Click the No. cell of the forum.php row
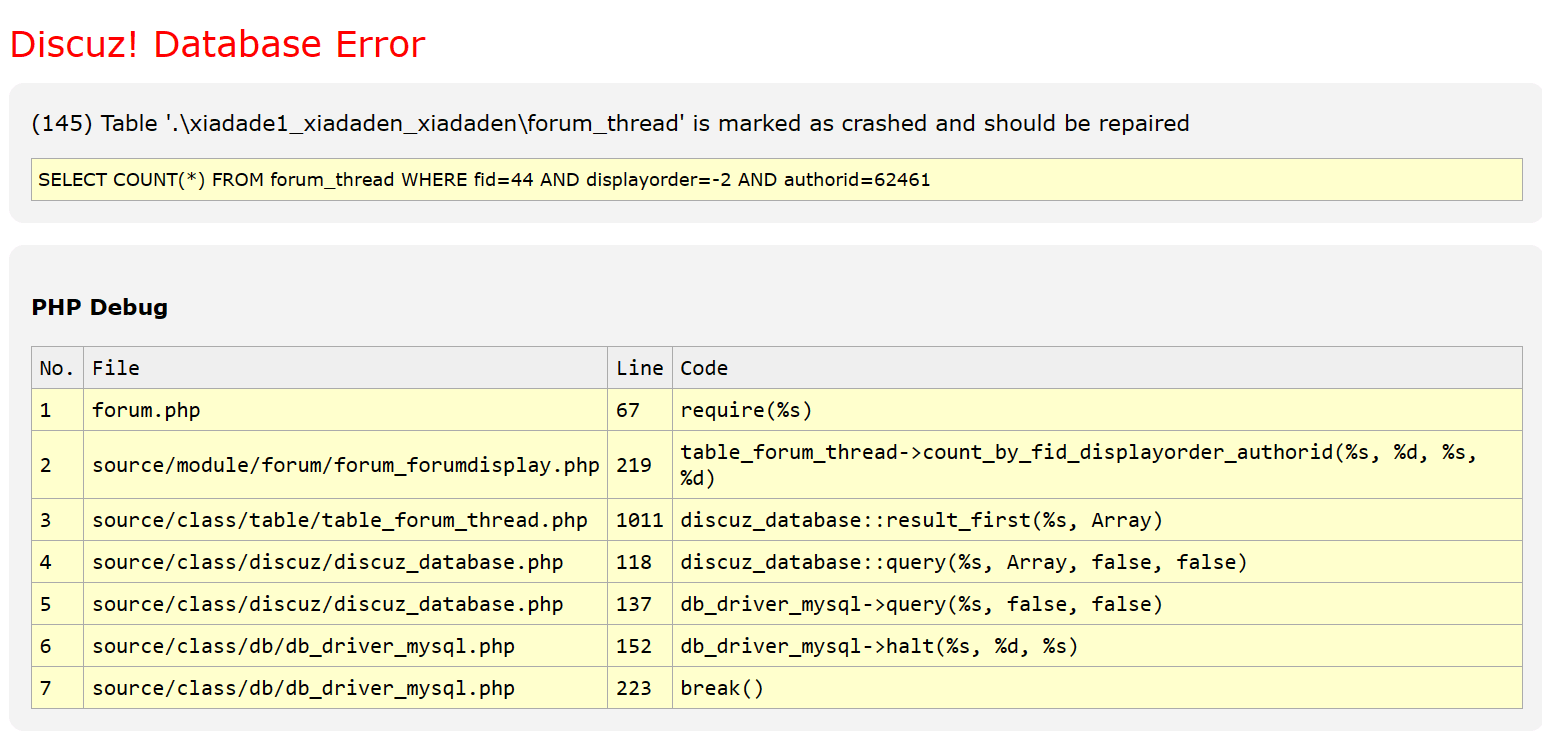The height and width of the screenshot is (738, 1542). coord(57,410)
